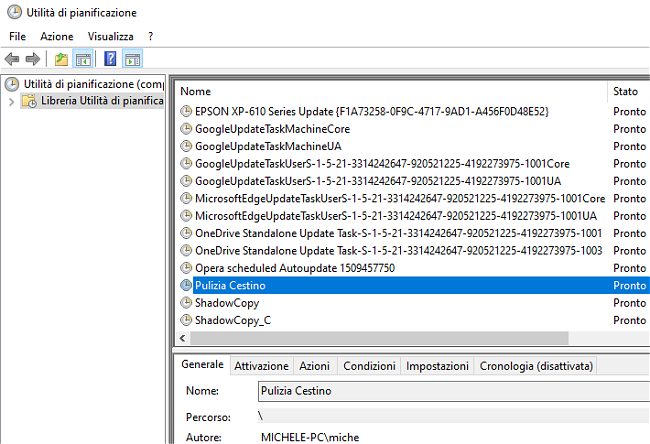Switch to the Attivazione tab
This screenshot has width=650, height=444.
point(262,366)
